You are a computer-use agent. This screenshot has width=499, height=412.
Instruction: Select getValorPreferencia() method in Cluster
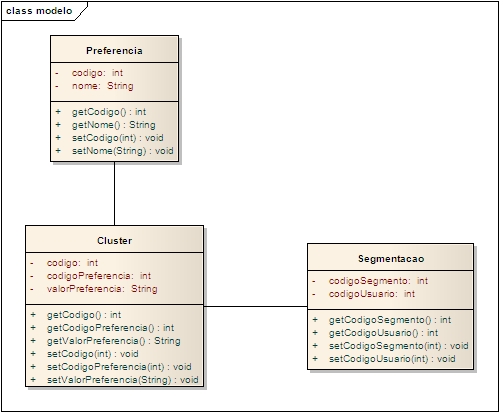pyautogui.click(x=113, y=341)
